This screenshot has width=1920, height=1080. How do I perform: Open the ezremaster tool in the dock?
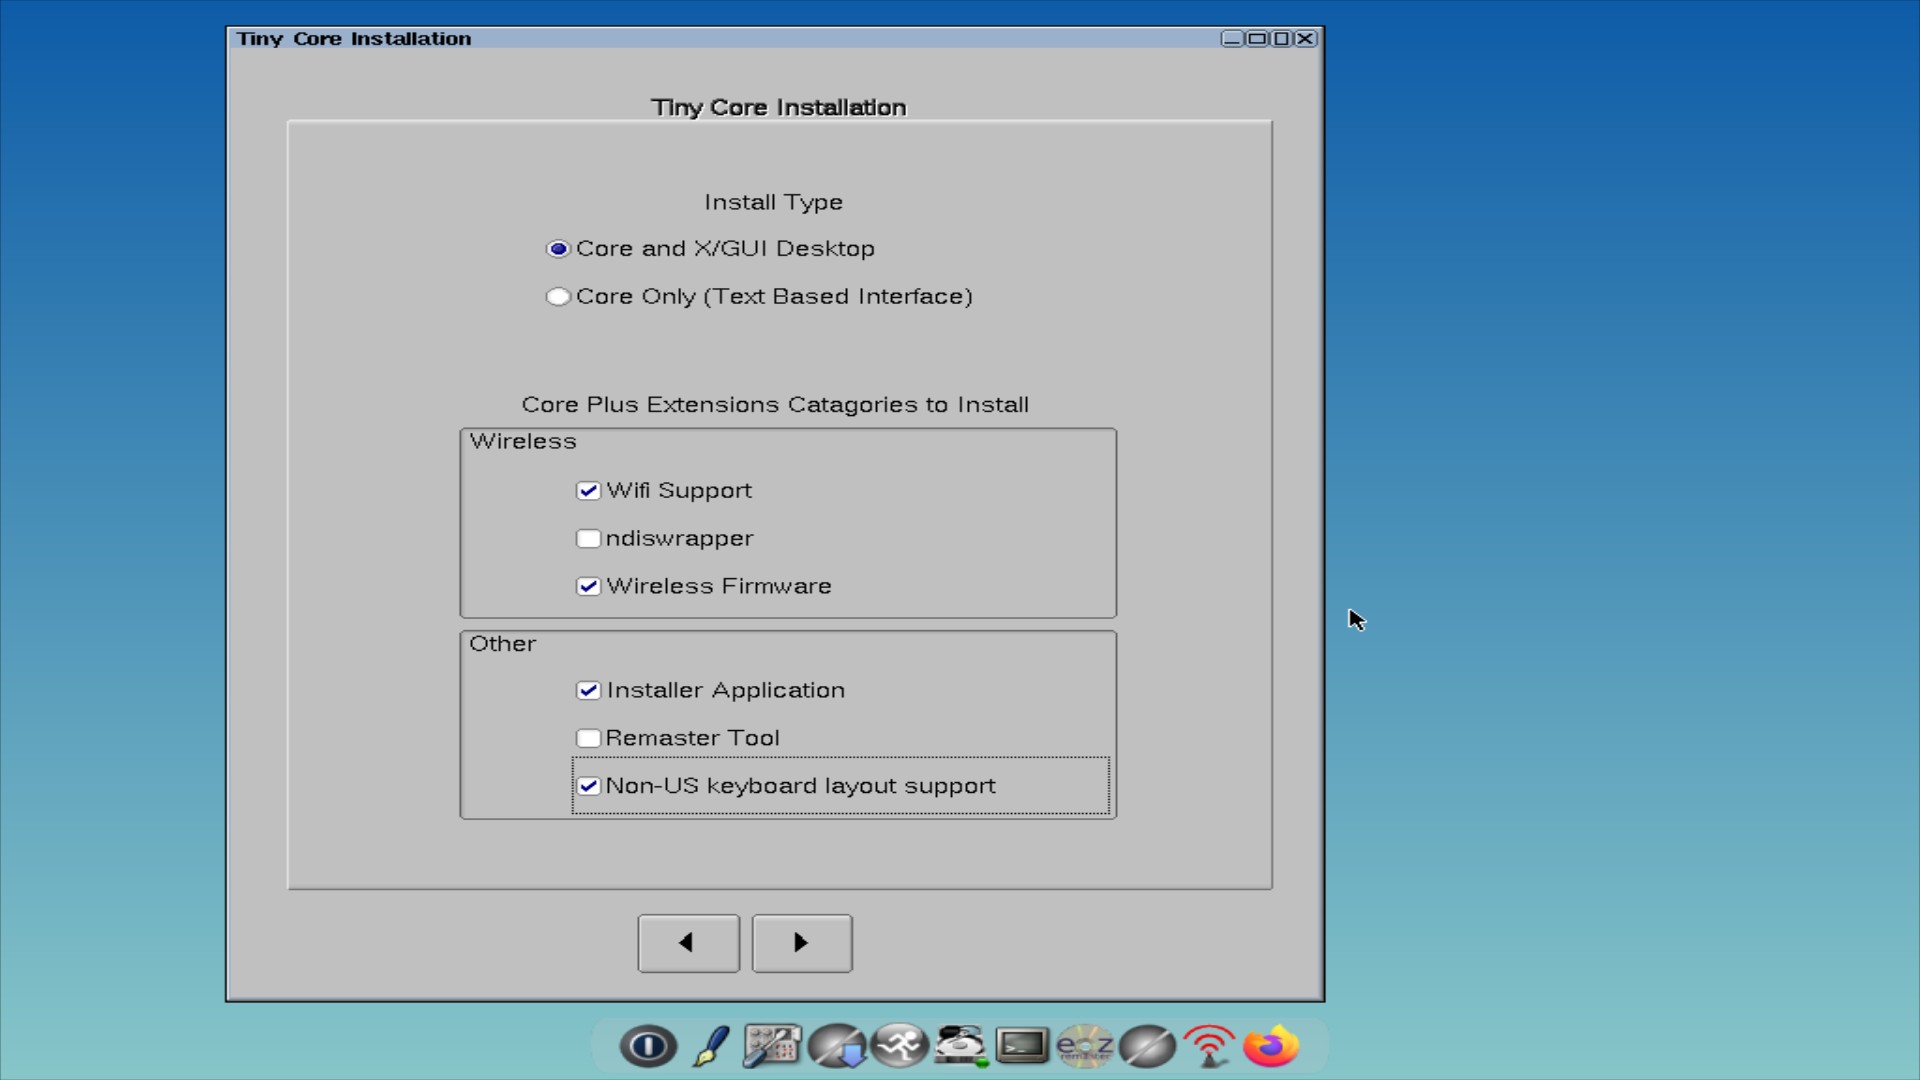tap(1085, 1046)
